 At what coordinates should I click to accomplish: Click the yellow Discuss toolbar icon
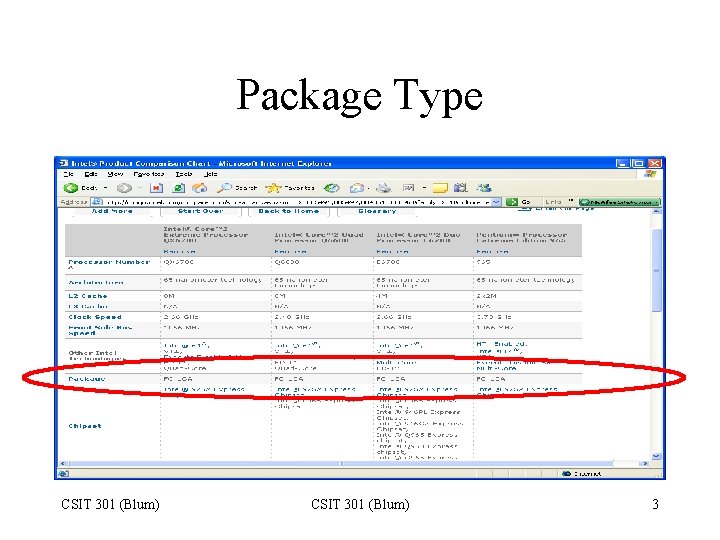click(440, 188)
